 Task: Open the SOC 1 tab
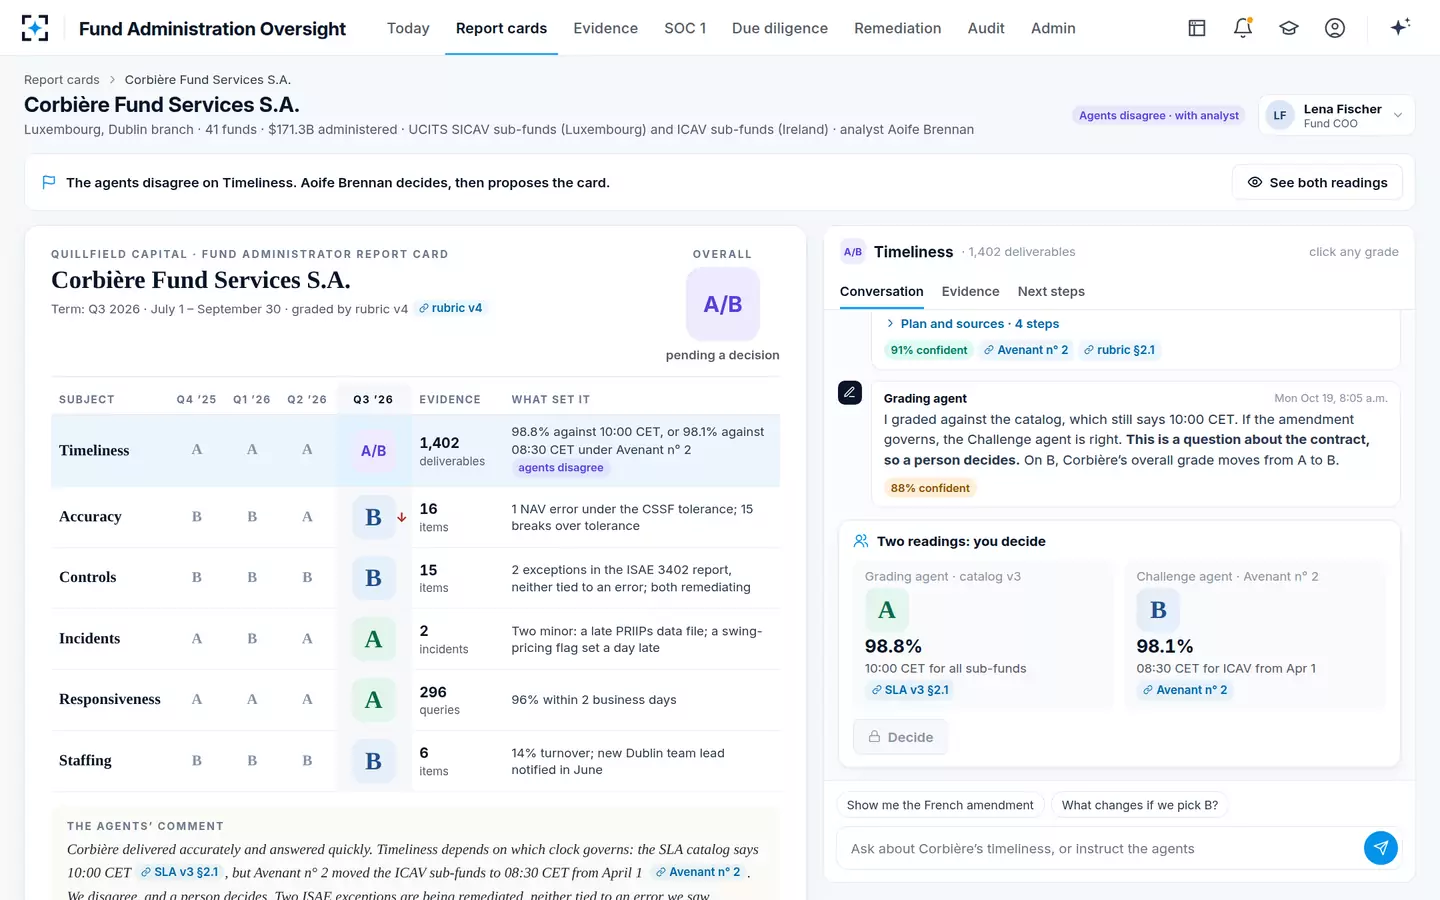click(685, 28)
